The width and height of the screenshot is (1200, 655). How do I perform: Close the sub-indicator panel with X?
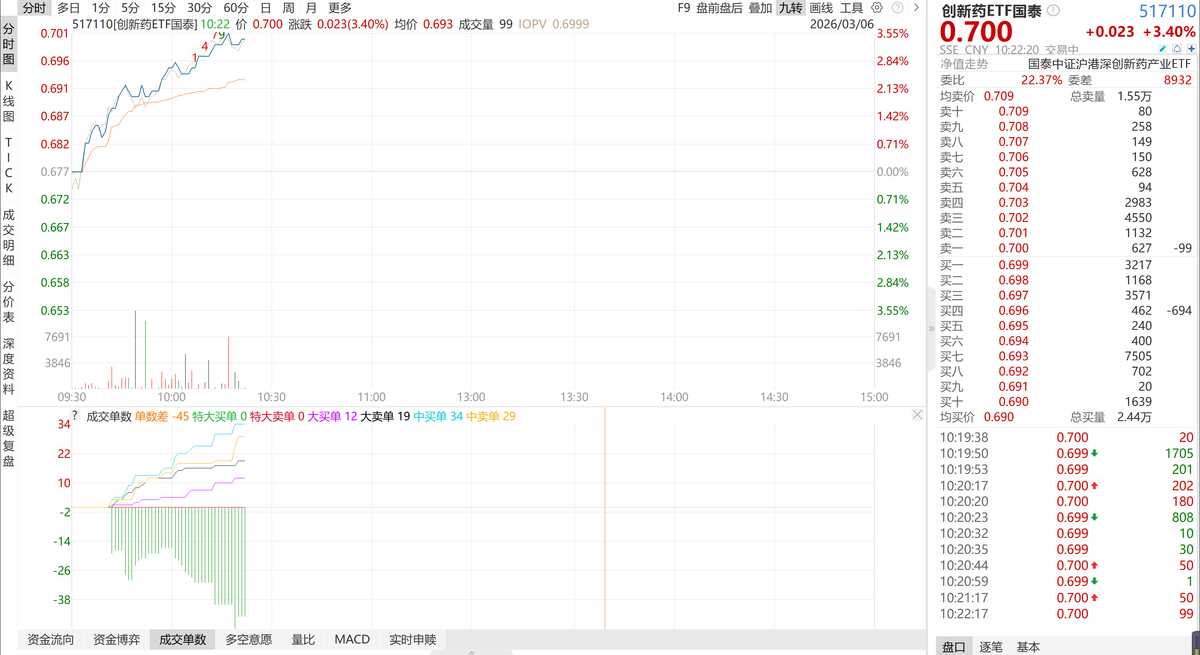(x=918, y=415)
